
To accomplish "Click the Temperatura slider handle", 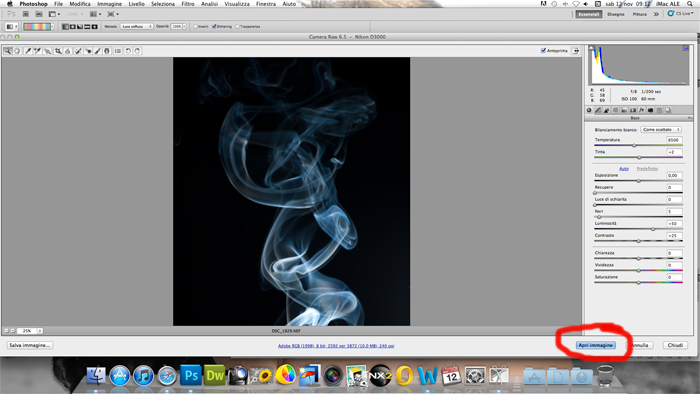I will click(x=634, y=145).
